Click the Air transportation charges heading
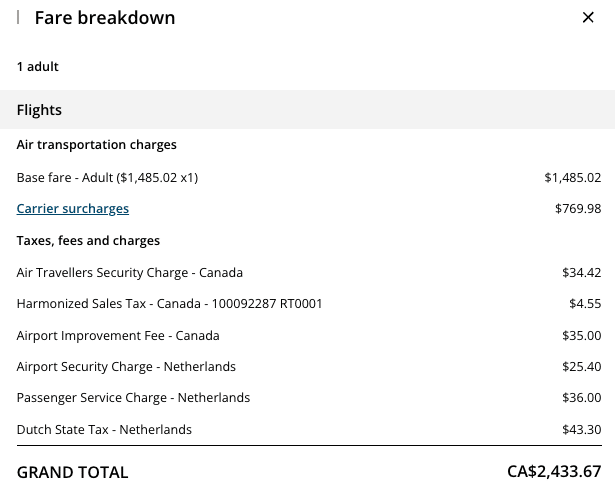The height and width of the screenshot is (495, 615). (97, 145)
